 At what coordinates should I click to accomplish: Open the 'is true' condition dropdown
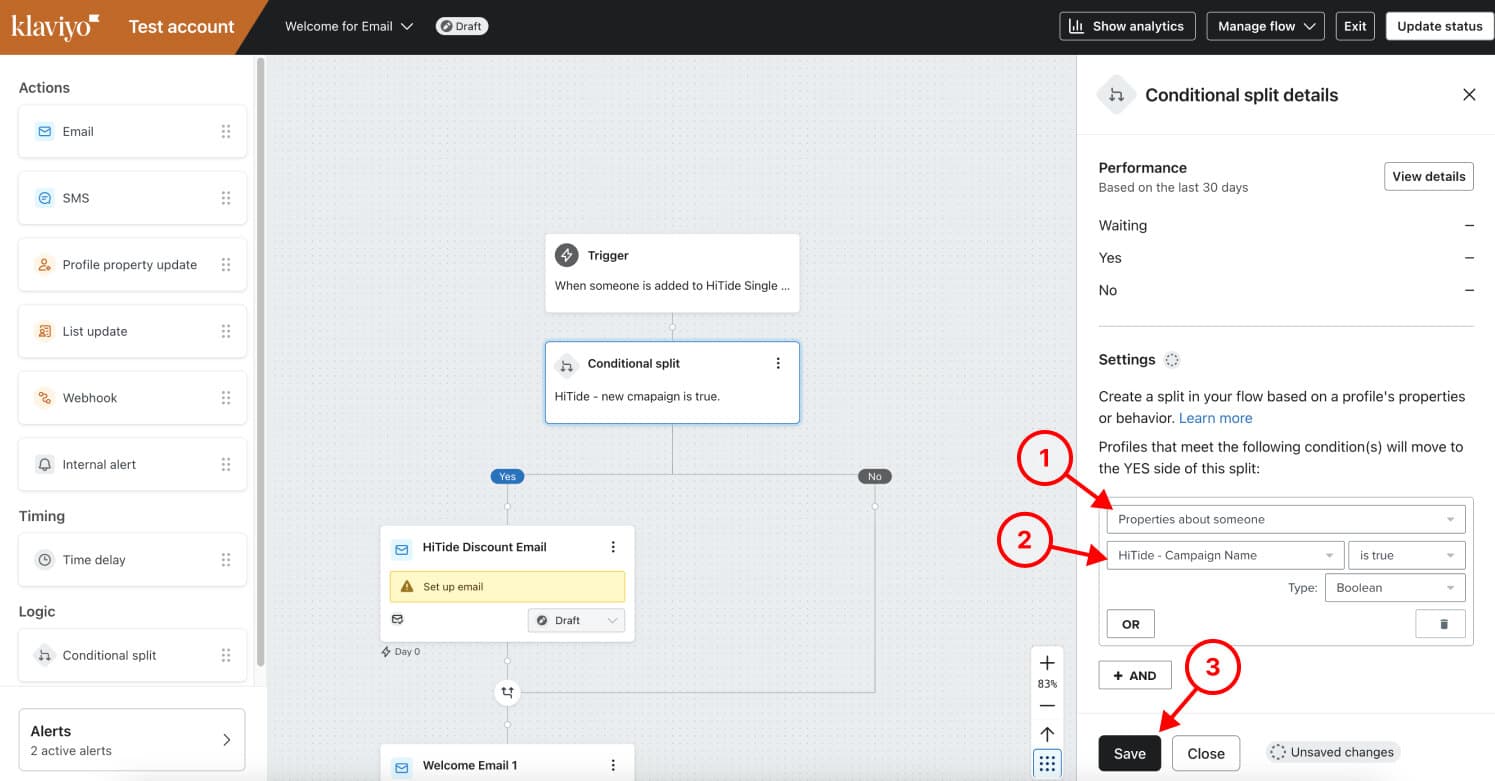pos(1406,555)
